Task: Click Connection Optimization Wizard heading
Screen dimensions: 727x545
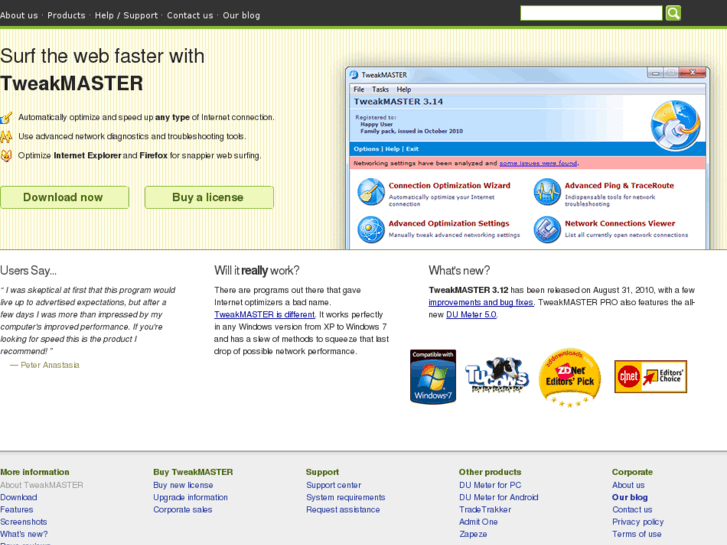Action: [449, 186]
